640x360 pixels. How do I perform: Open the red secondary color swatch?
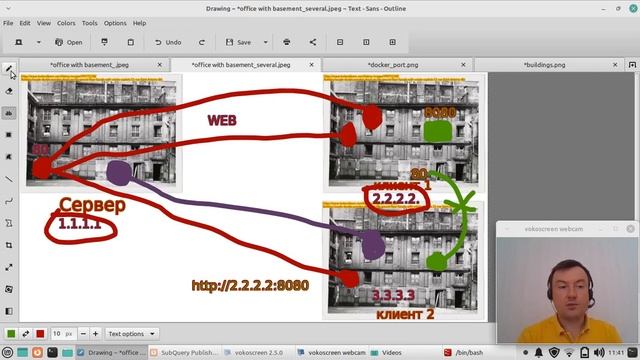point(40,334)
